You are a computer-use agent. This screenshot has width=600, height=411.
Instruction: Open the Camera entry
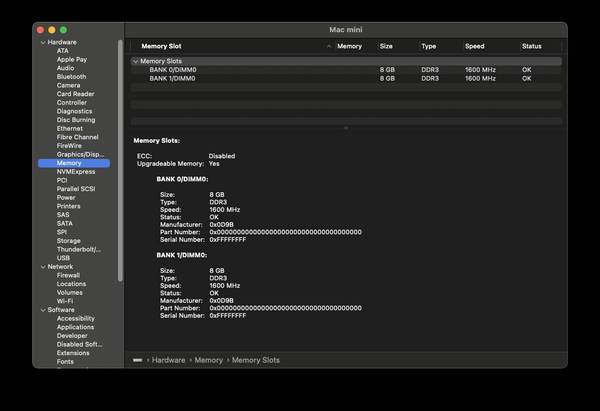point(68,85)
